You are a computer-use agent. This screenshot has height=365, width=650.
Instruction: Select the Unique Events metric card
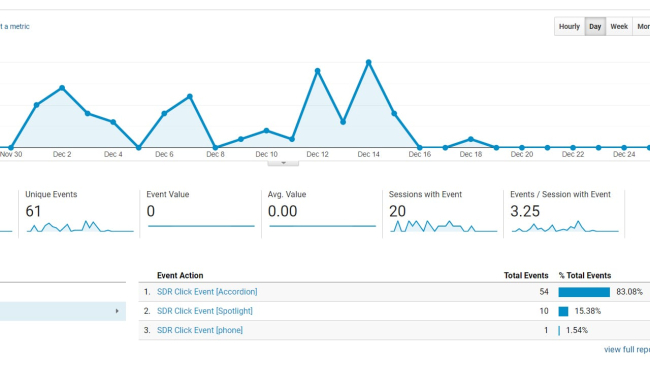click(x=79, y=214)
